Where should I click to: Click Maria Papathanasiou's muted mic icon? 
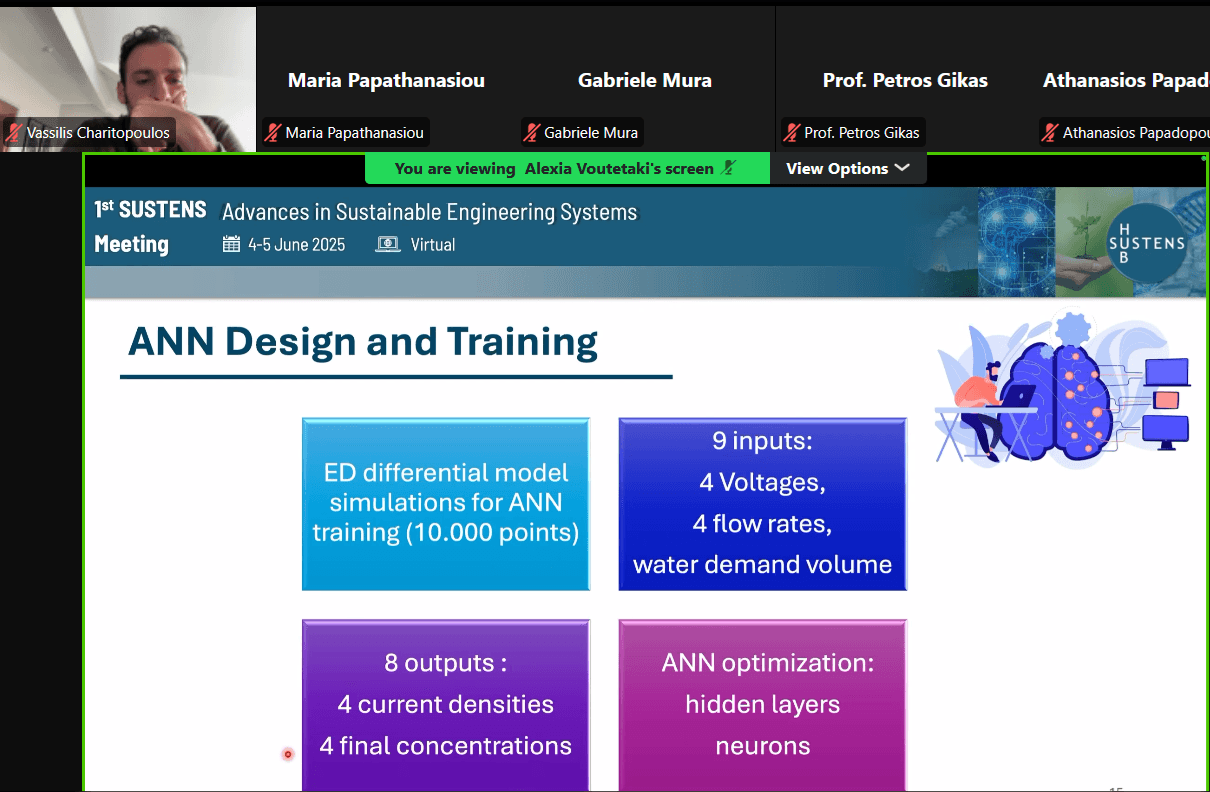pos(272,133)
